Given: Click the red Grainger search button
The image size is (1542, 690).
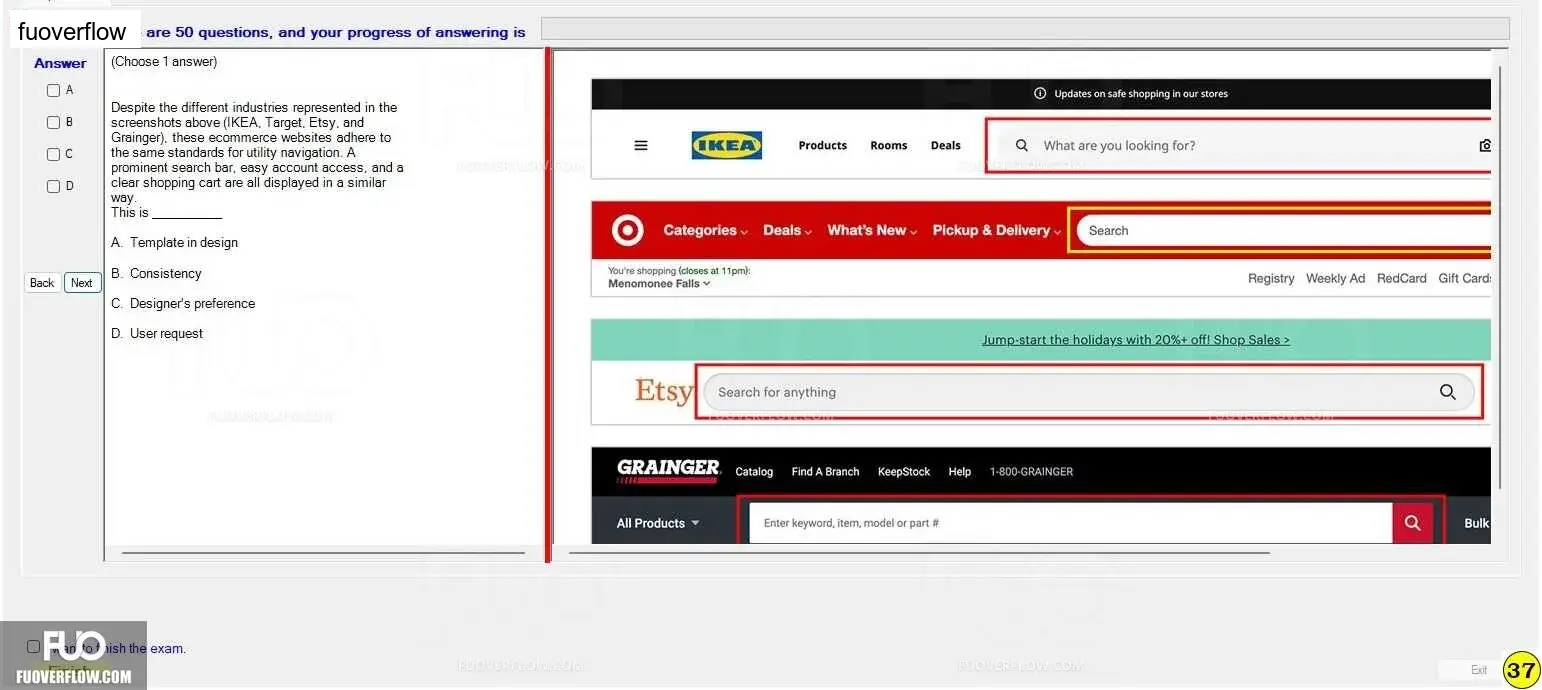Looking at the screenshot, I should (1412, 523).
